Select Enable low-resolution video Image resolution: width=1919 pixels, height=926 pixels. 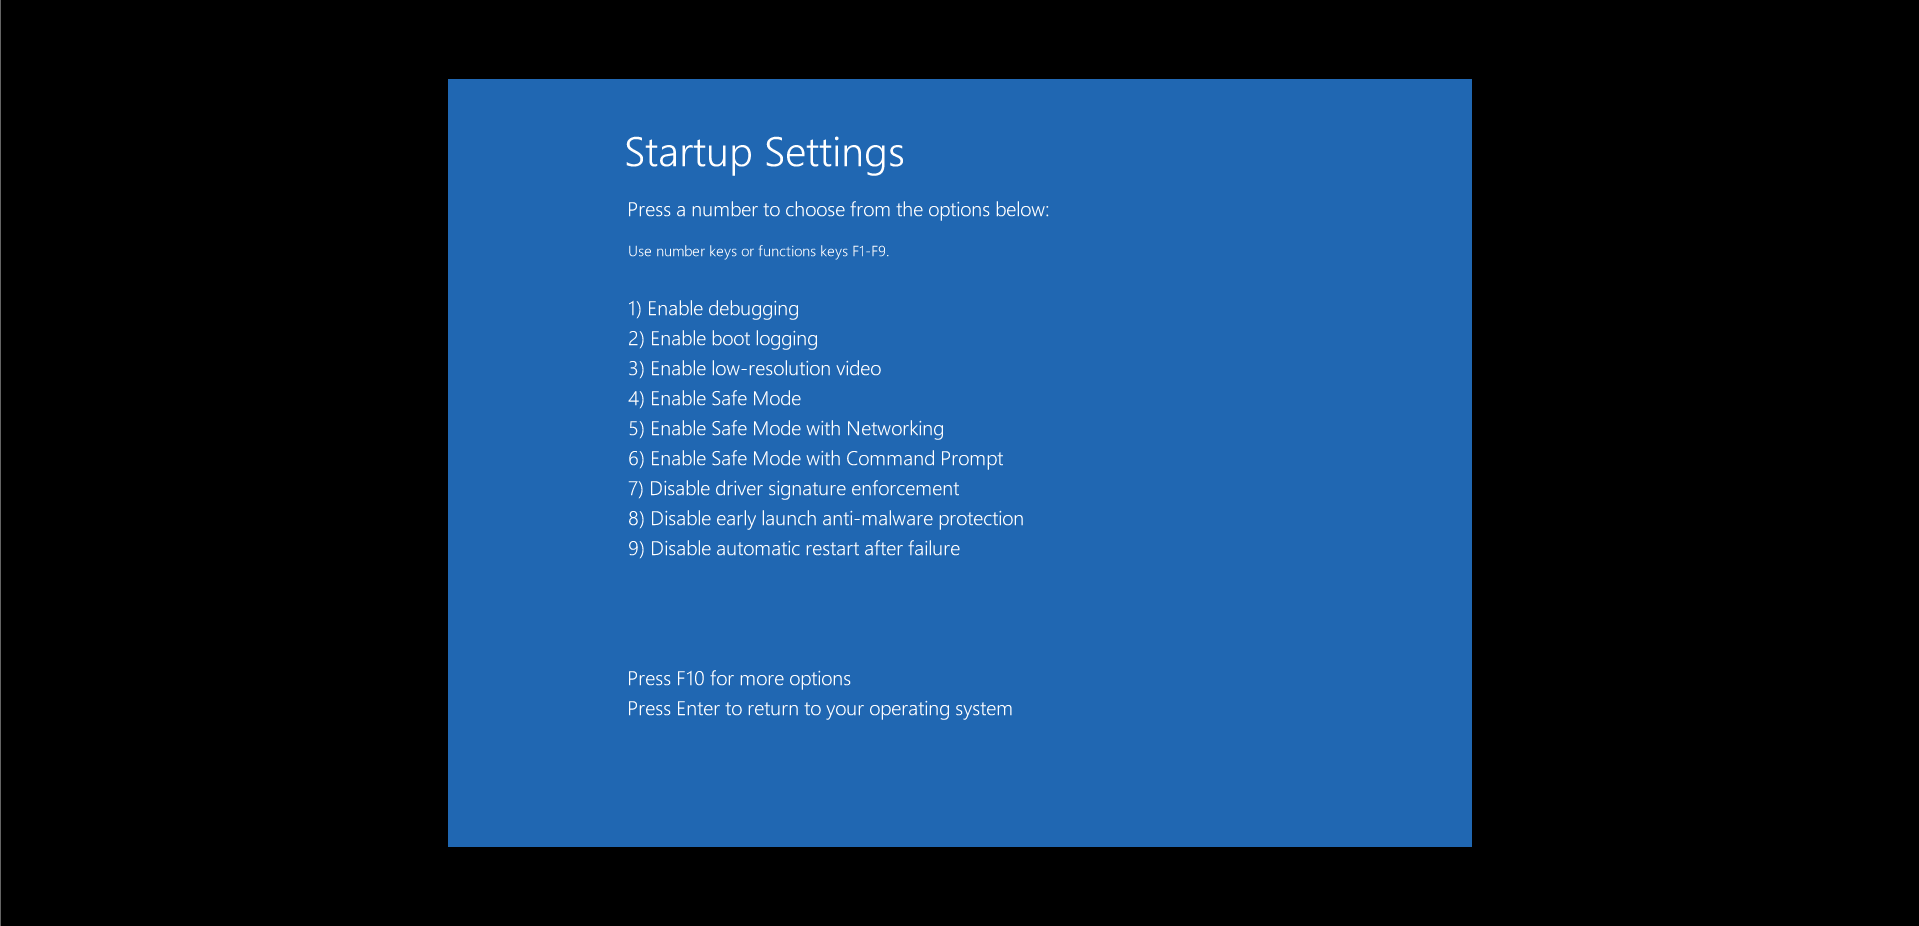coord(755,369)
